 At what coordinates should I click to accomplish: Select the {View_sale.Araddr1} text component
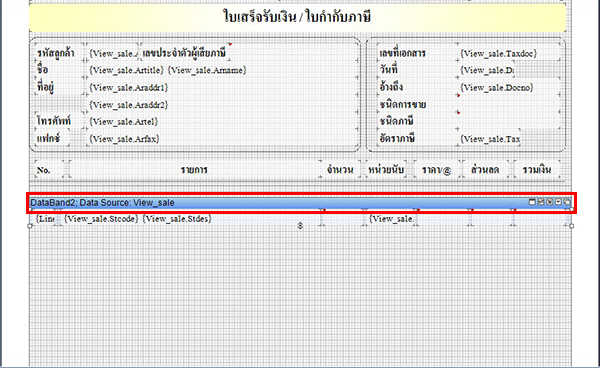coord(129,87)
